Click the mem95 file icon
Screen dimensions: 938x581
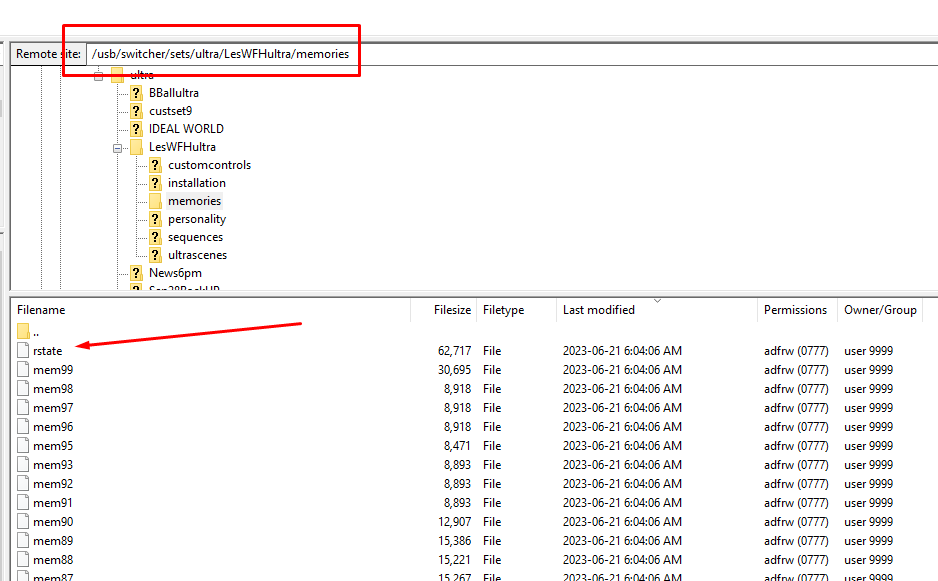[x=23, y=445]
